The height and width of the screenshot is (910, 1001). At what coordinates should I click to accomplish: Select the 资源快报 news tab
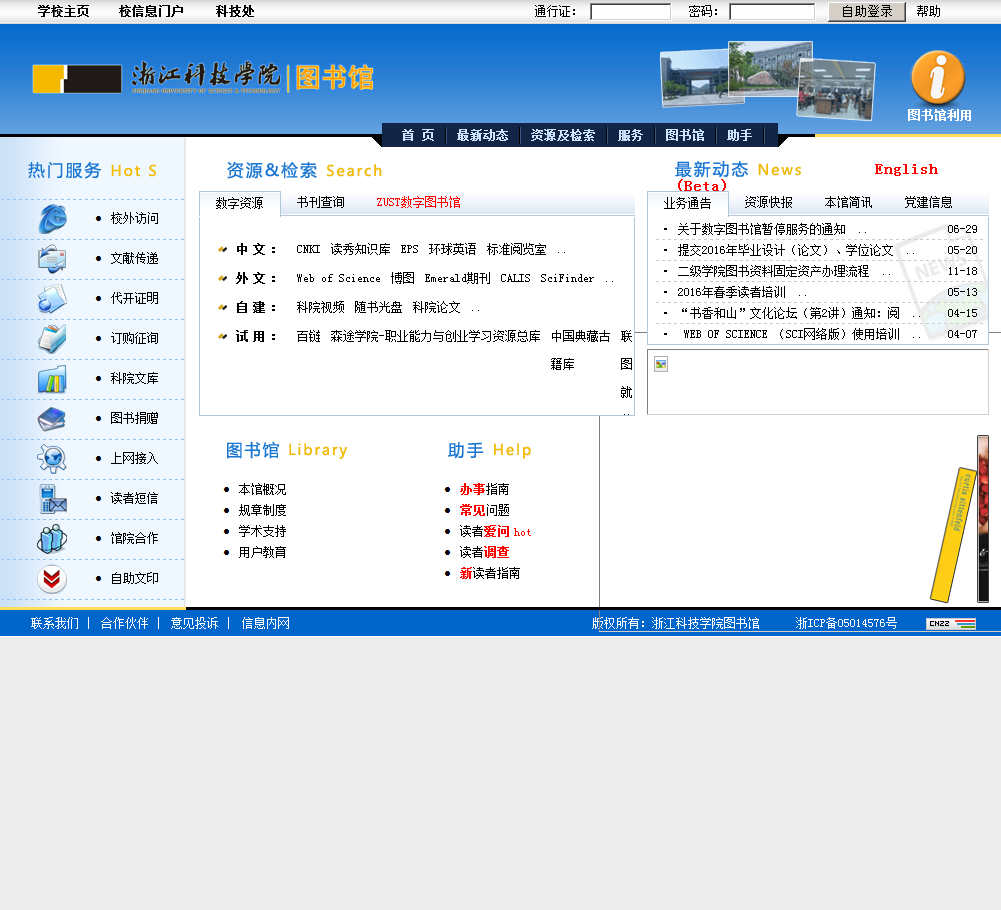[x=768, y=203]
